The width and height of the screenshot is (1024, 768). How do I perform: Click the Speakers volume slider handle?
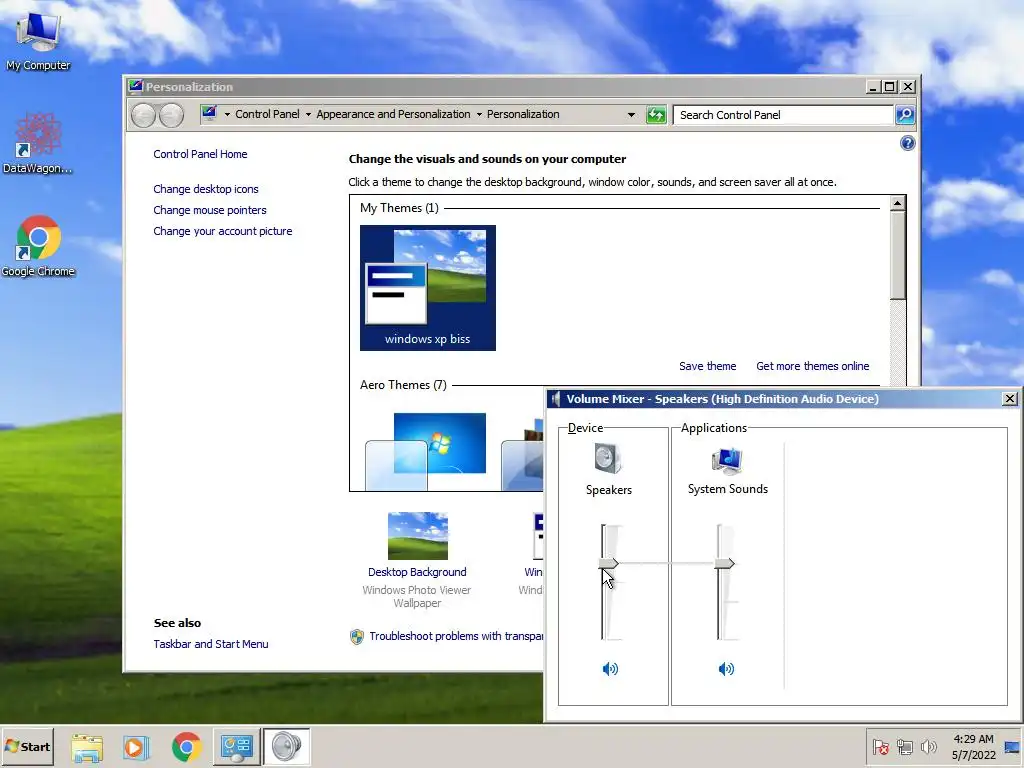(608, 564)
